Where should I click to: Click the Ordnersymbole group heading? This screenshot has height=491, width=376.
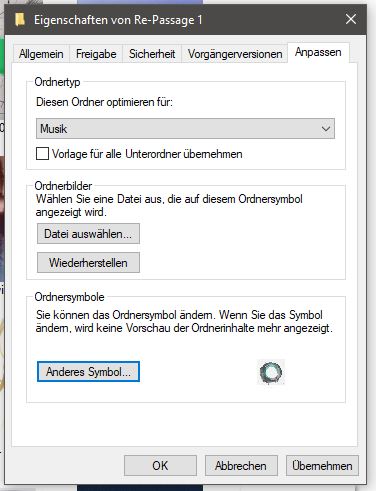pyautogui.click(x=69, y=297)
